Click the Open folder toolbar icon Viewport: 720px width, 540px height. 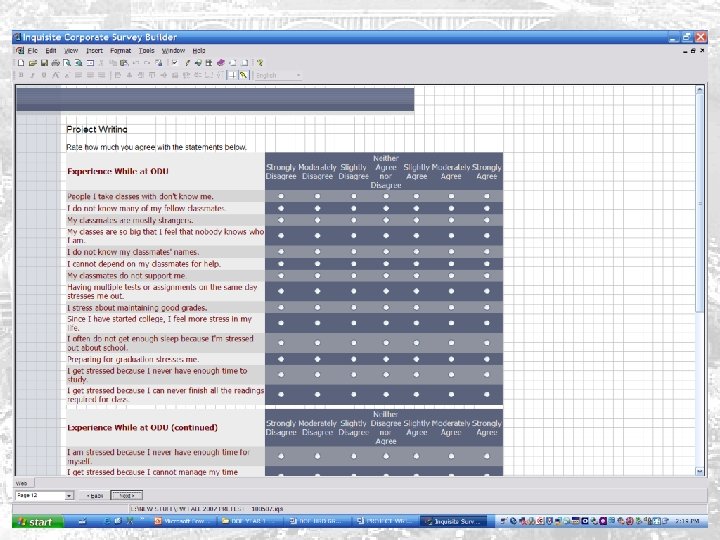click(x=33, y=63)
